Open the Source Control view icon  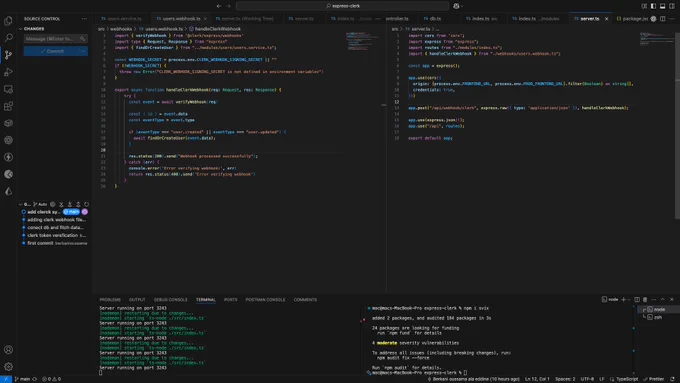8,55
